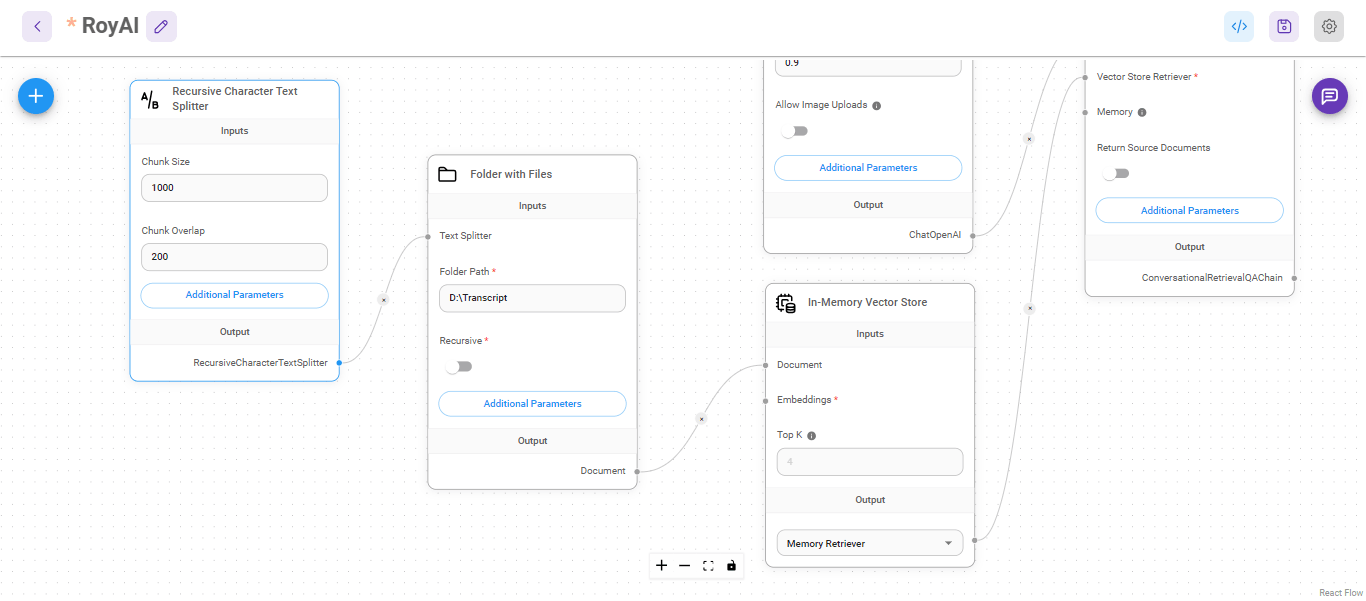The height and width of the screenshot is (601, 1366).
Task: Open the purple chat message button
Action: [x=1329, y=96]
